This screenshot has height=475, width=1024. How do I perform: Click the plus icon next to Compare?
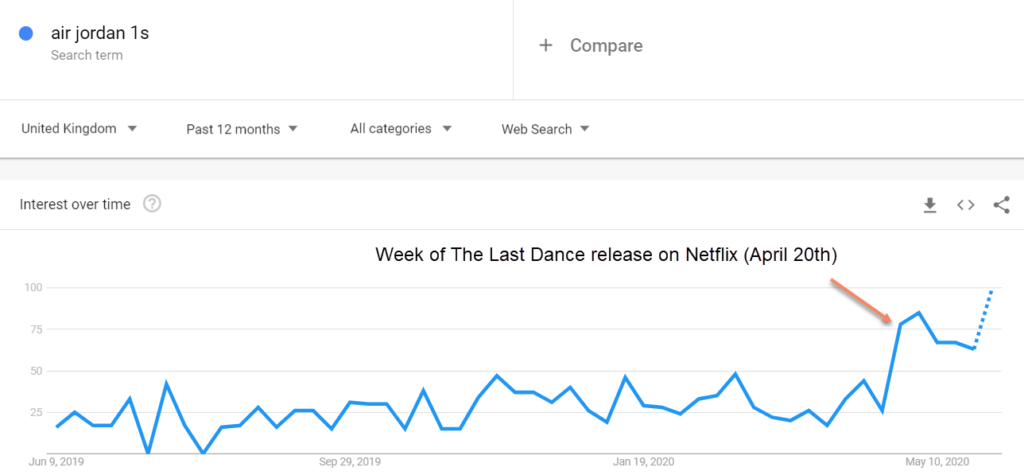click(546, 45)
